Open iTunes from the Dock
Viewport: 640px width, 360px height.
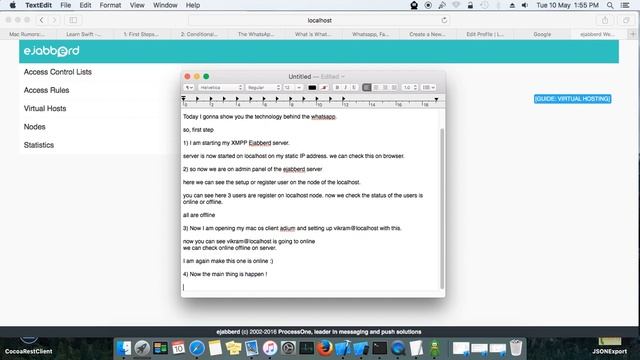[x=270, y=348]
